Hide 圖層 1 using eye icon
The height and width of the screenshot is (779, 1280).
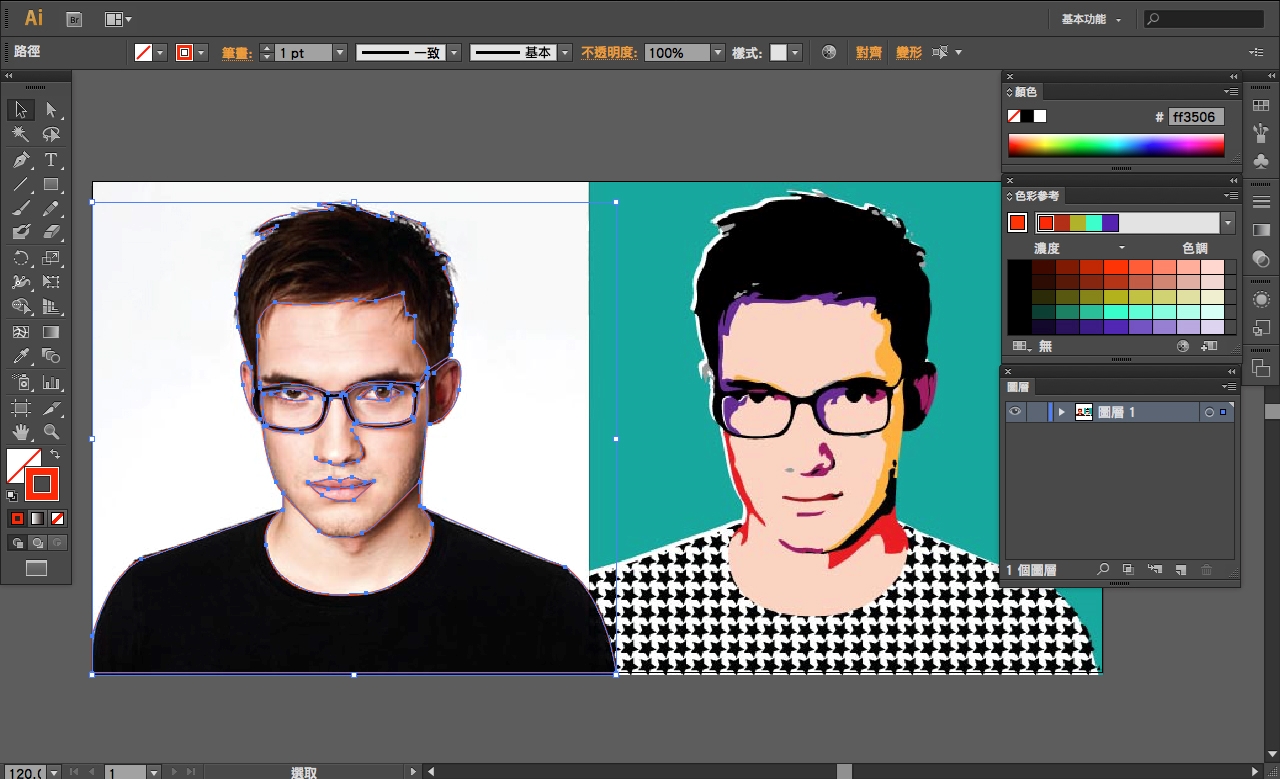coord(1015,412)
